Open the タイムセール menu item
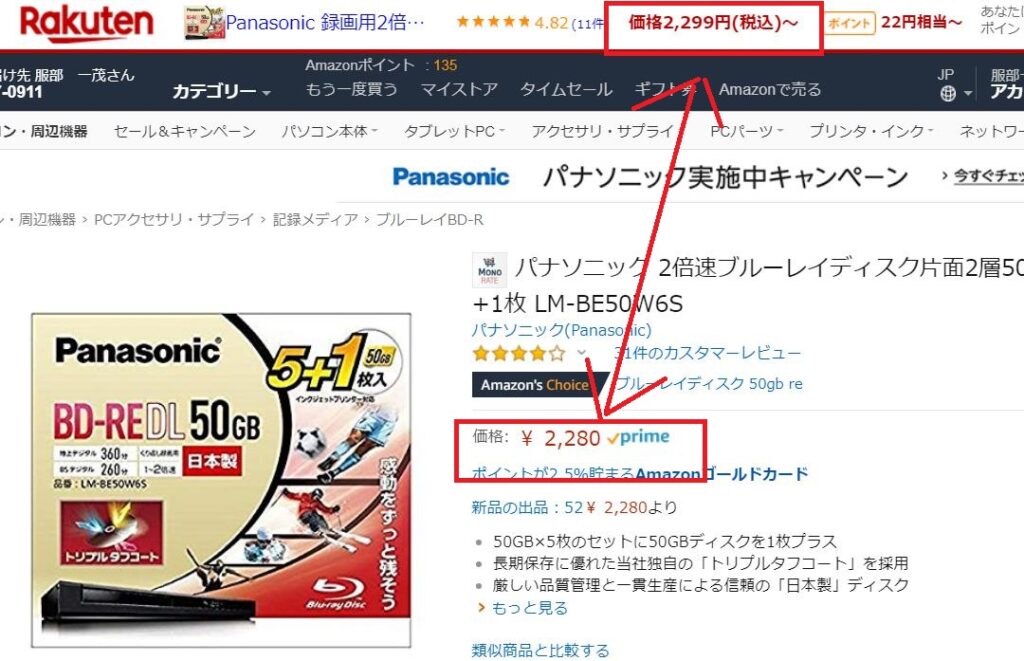 pyautogui.click(x=566, y=89)
